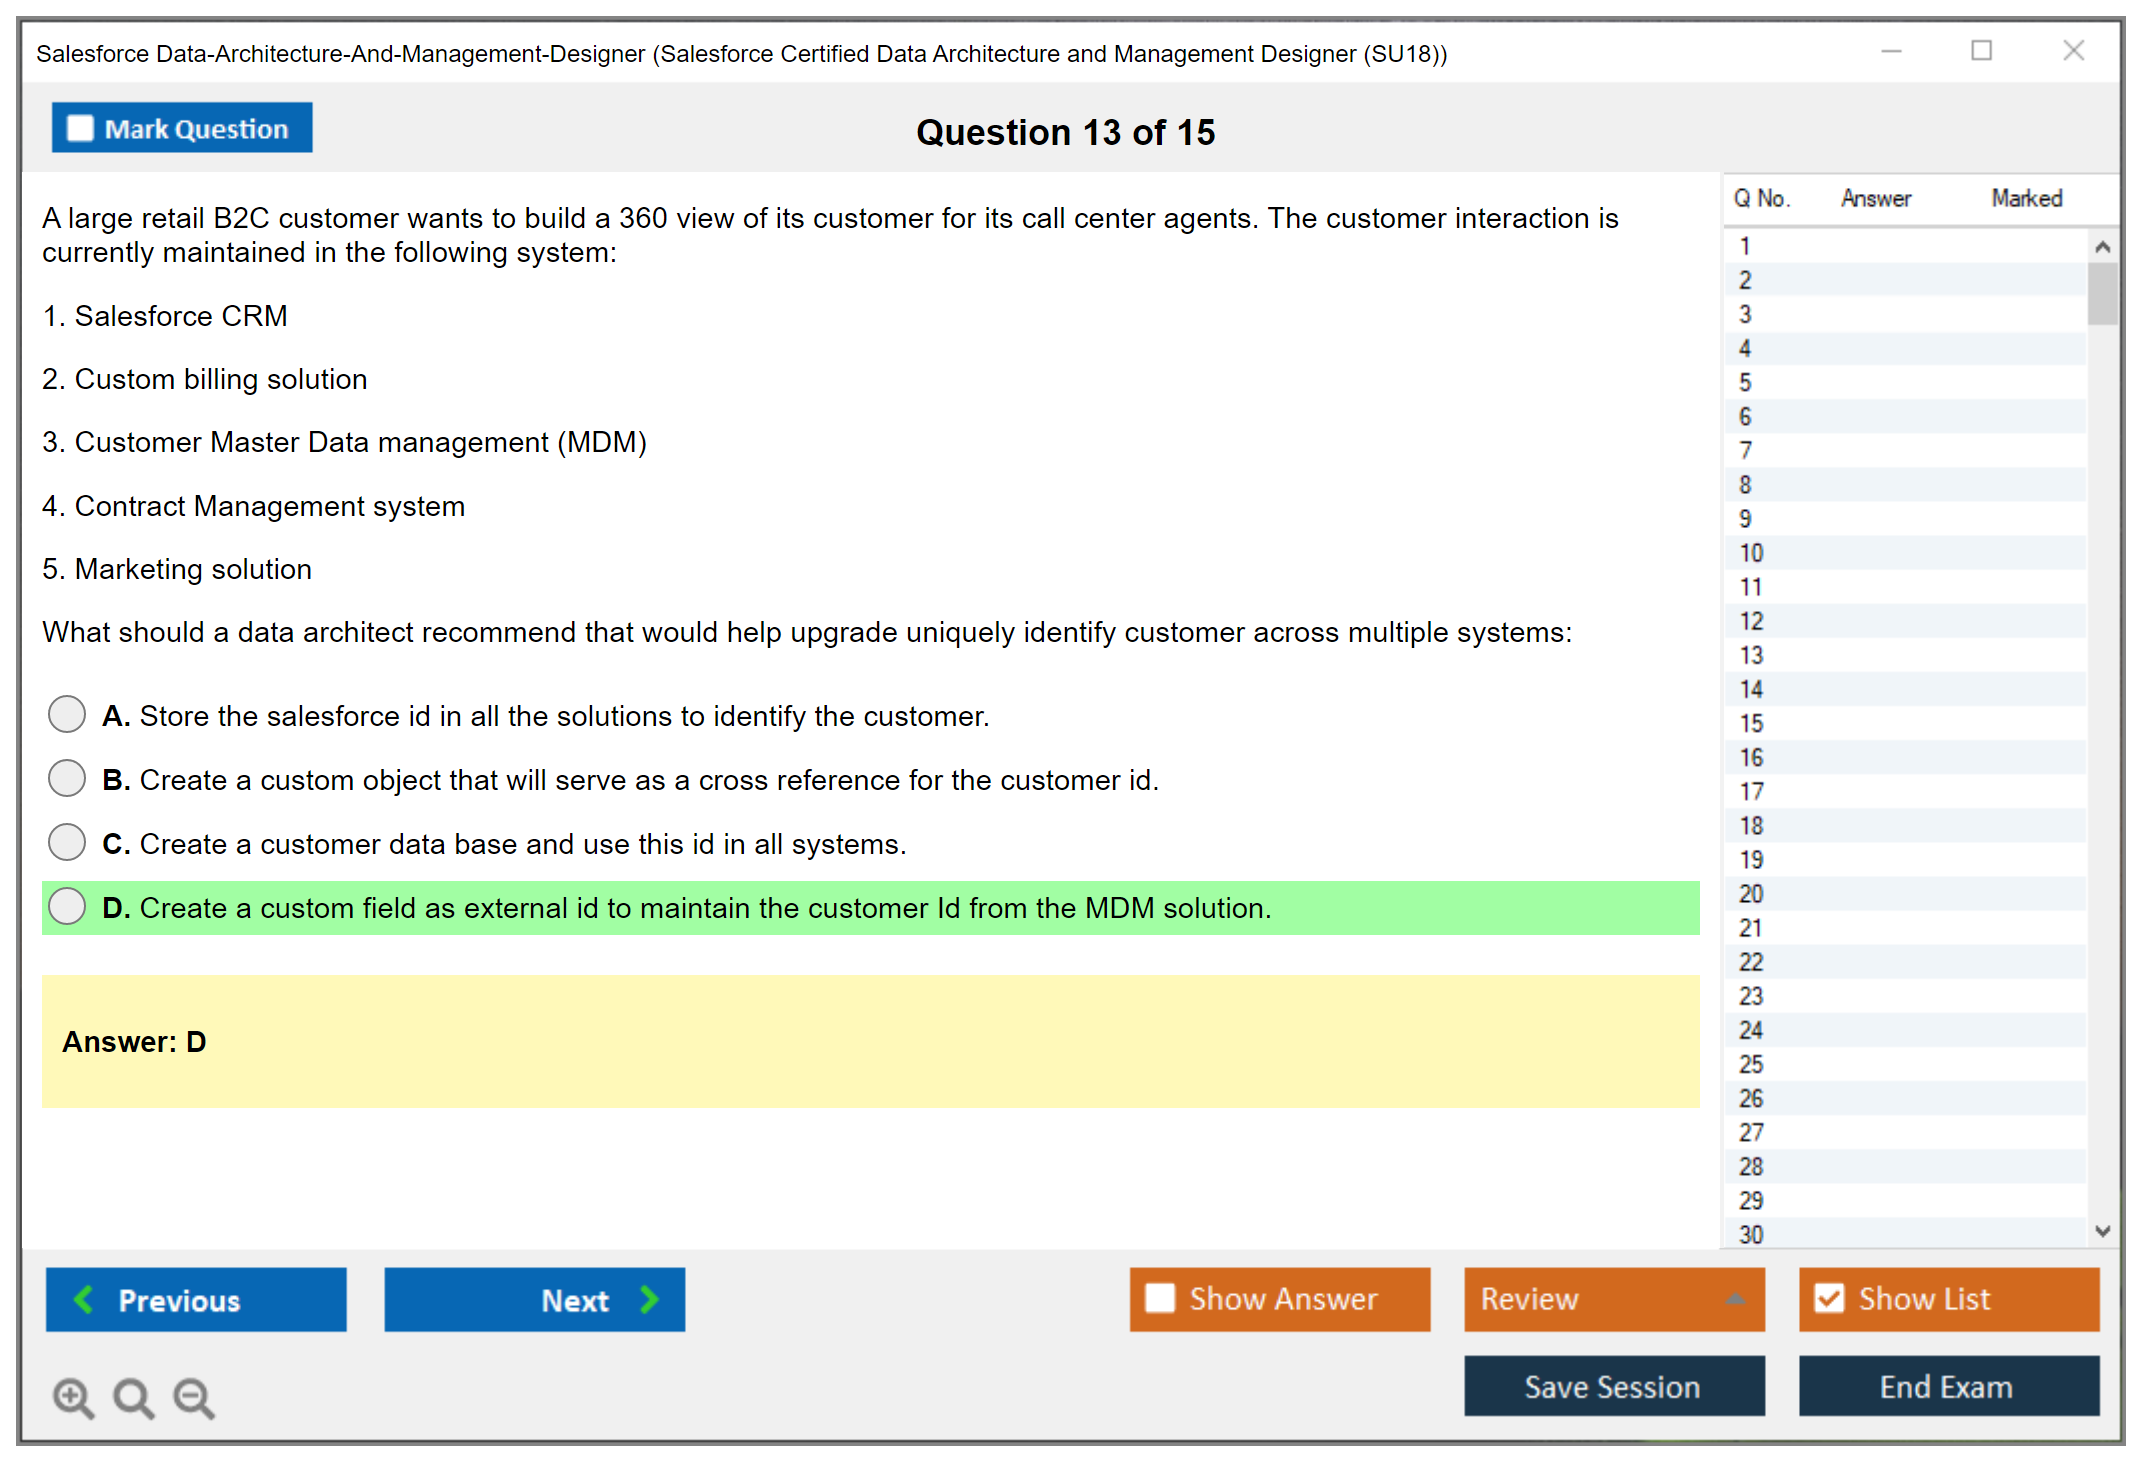Uncheck the Show List checkbox
2150x1470 pixels.
point(1829,1298)
